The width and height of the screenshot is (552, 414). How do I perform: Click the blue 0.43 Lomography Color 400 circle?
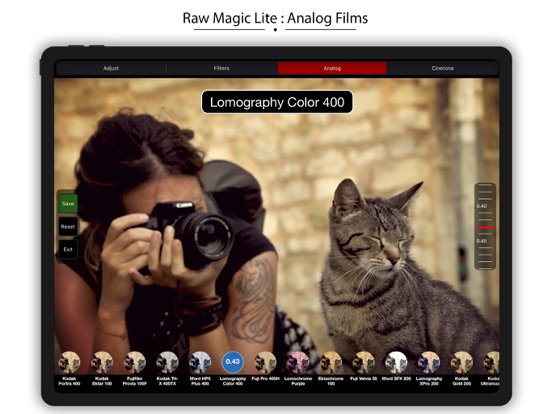233,362
